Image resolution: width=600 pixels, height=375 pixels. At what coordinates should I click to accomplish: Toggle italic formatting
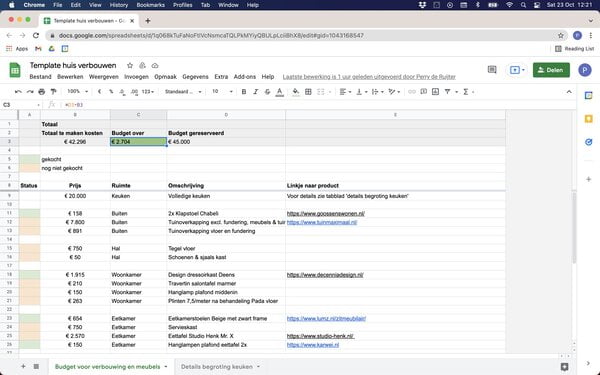(256, 92)
